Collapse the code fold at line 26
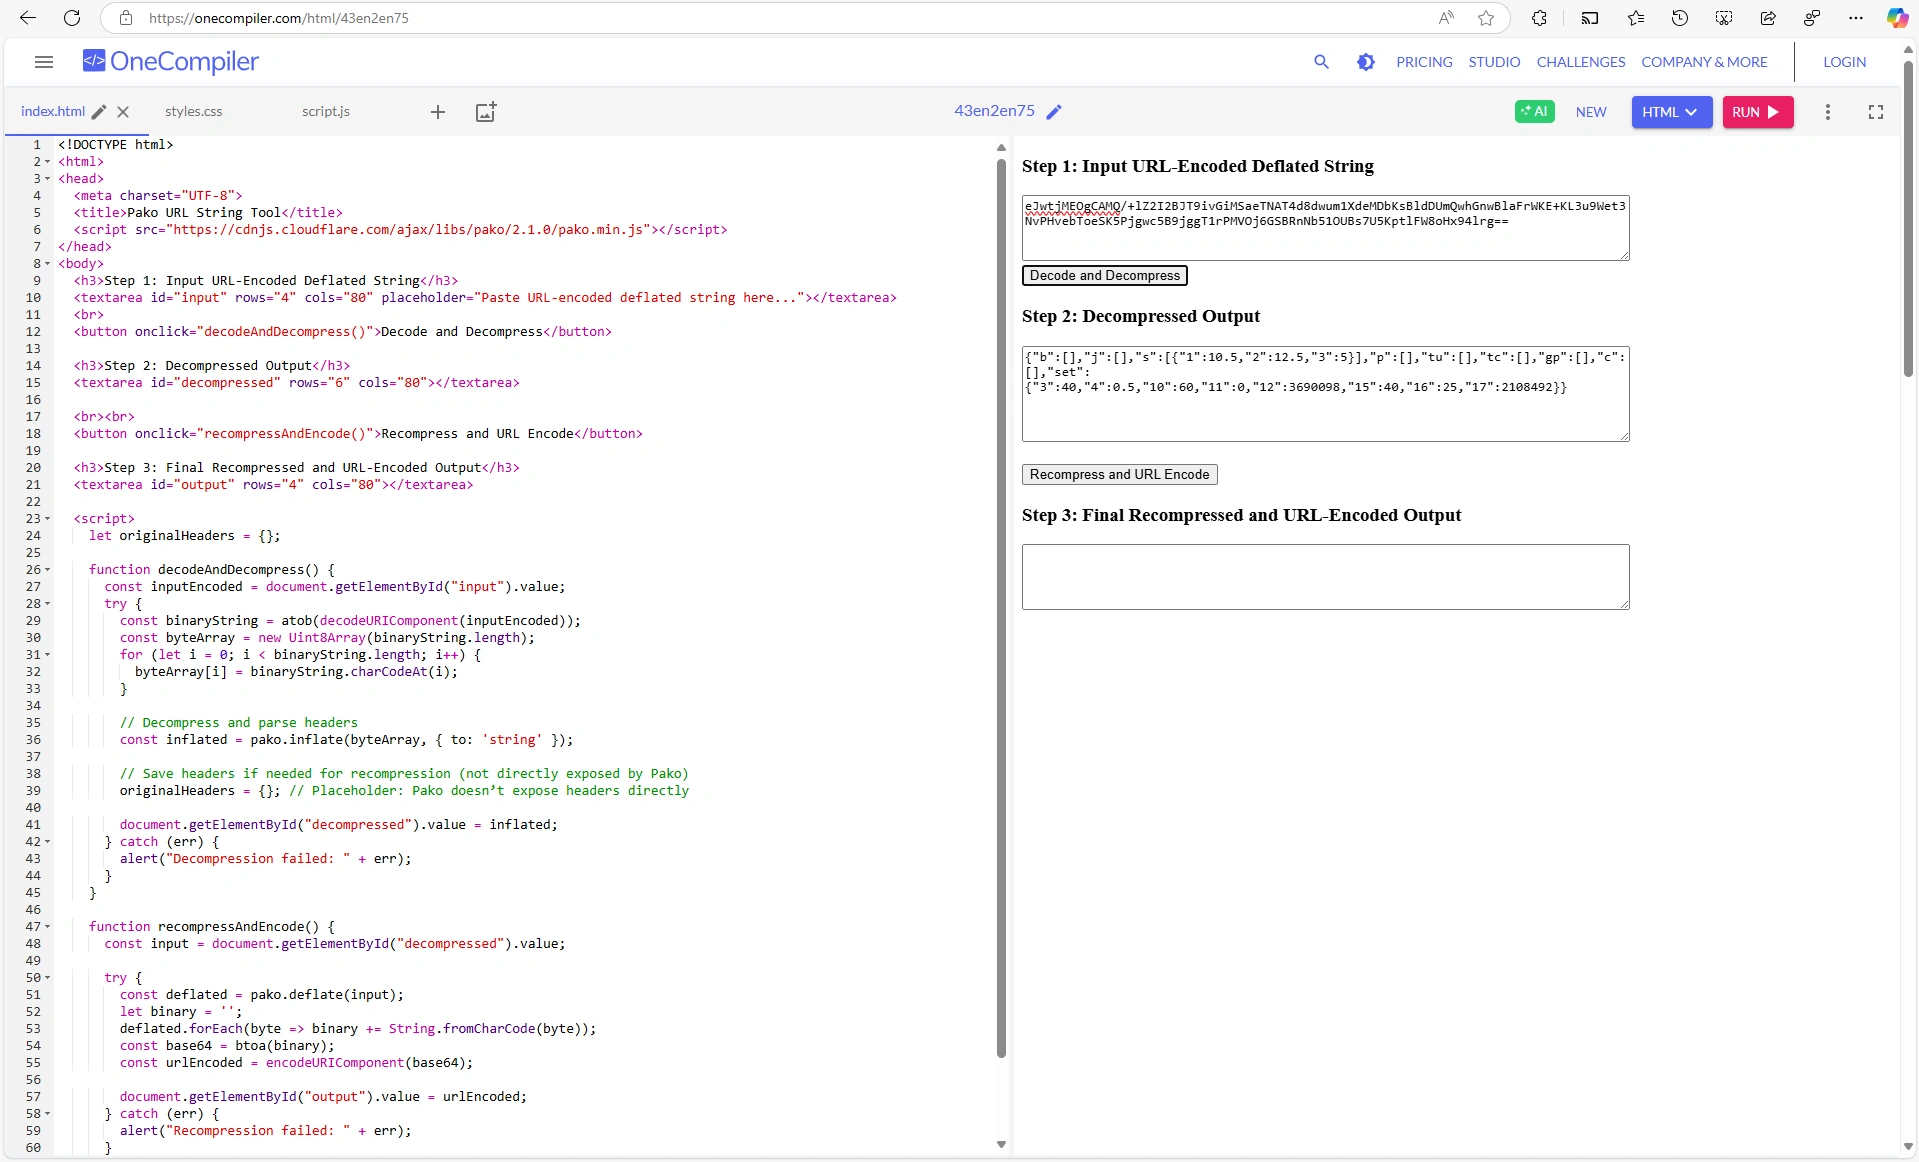The image size is (1919, 1162). 47,570
